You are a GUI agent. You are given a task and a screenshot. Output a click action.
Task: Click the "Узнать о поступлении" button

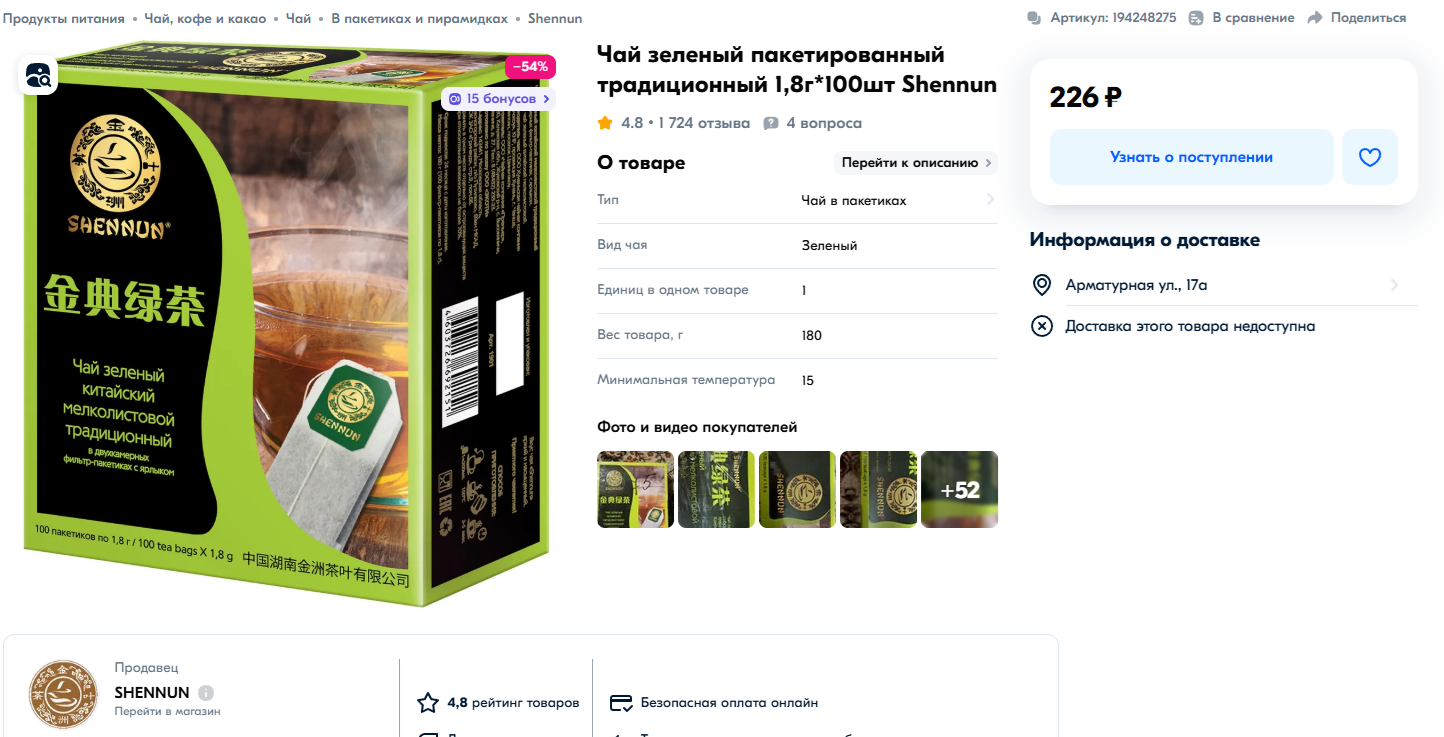coord(1191,157)
